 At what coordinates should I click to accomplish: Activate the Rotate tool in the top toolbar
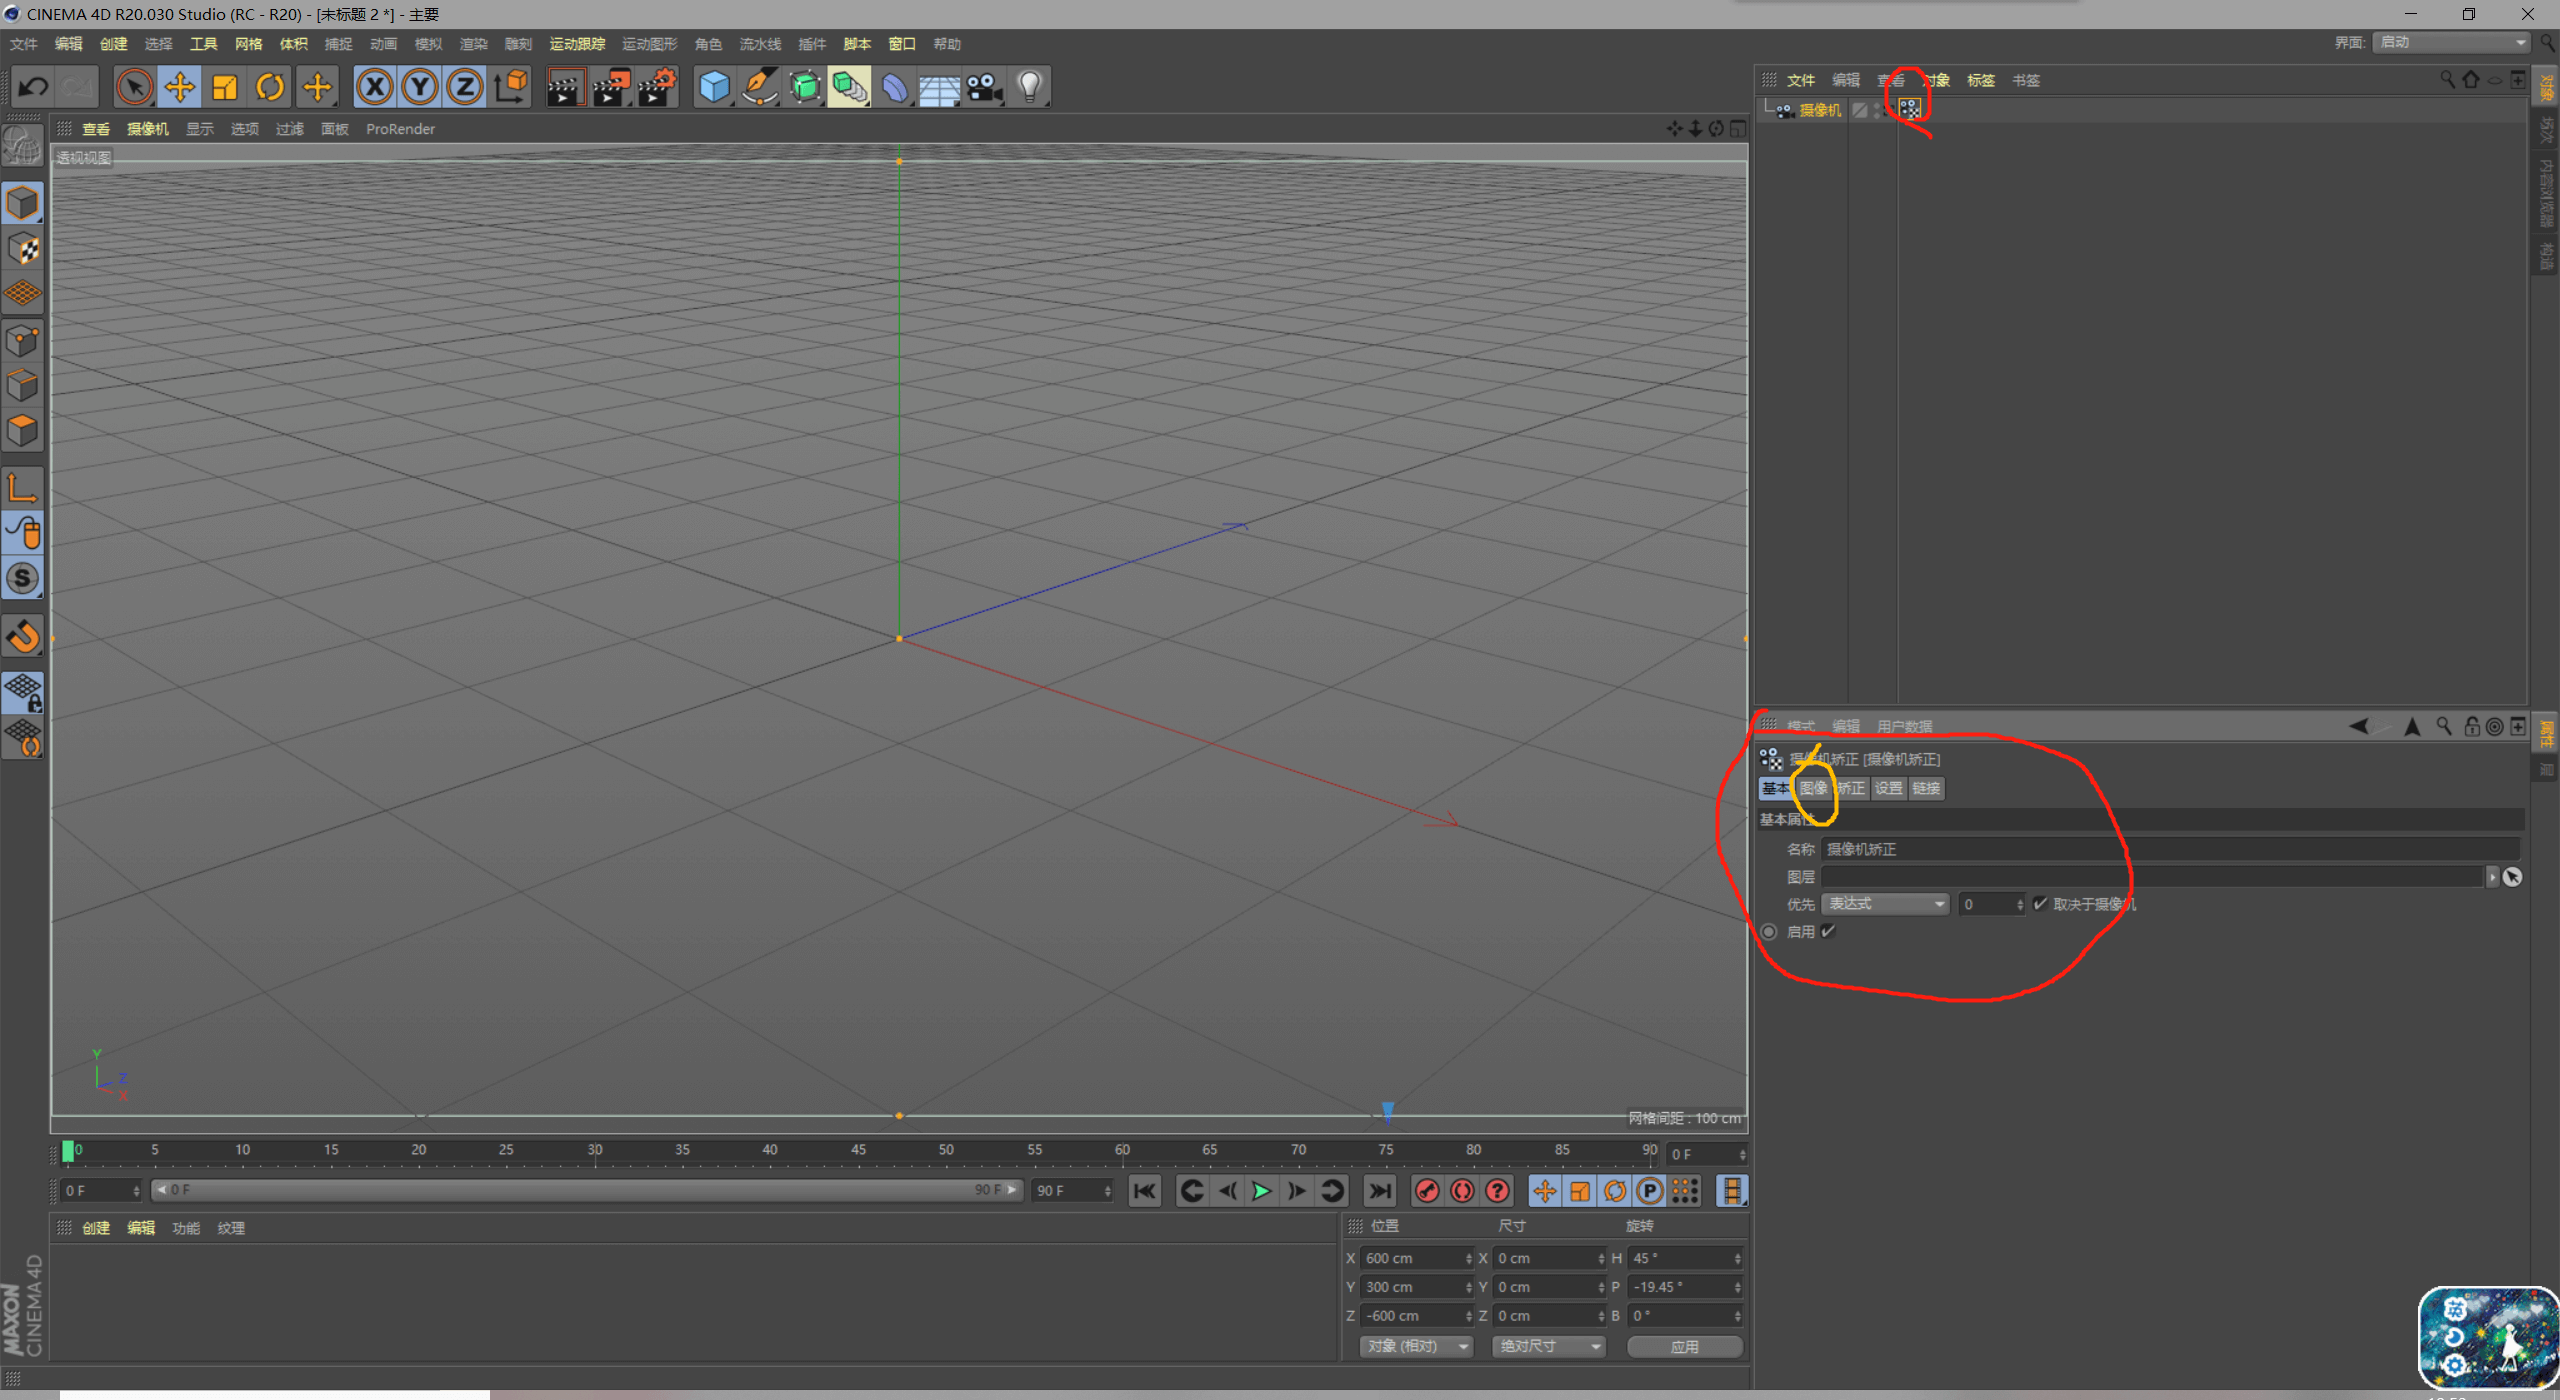point(270,87)
